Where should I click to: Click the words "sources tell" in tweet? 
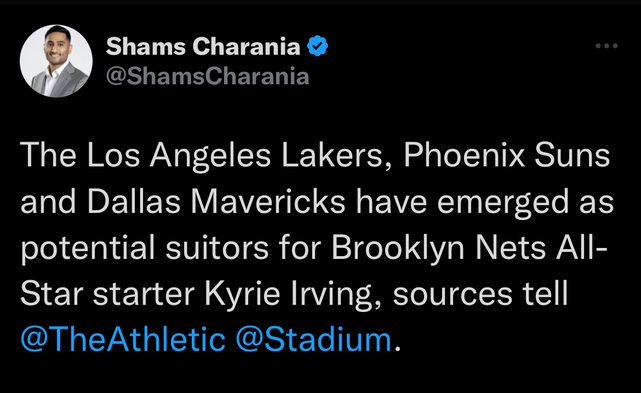480,294
